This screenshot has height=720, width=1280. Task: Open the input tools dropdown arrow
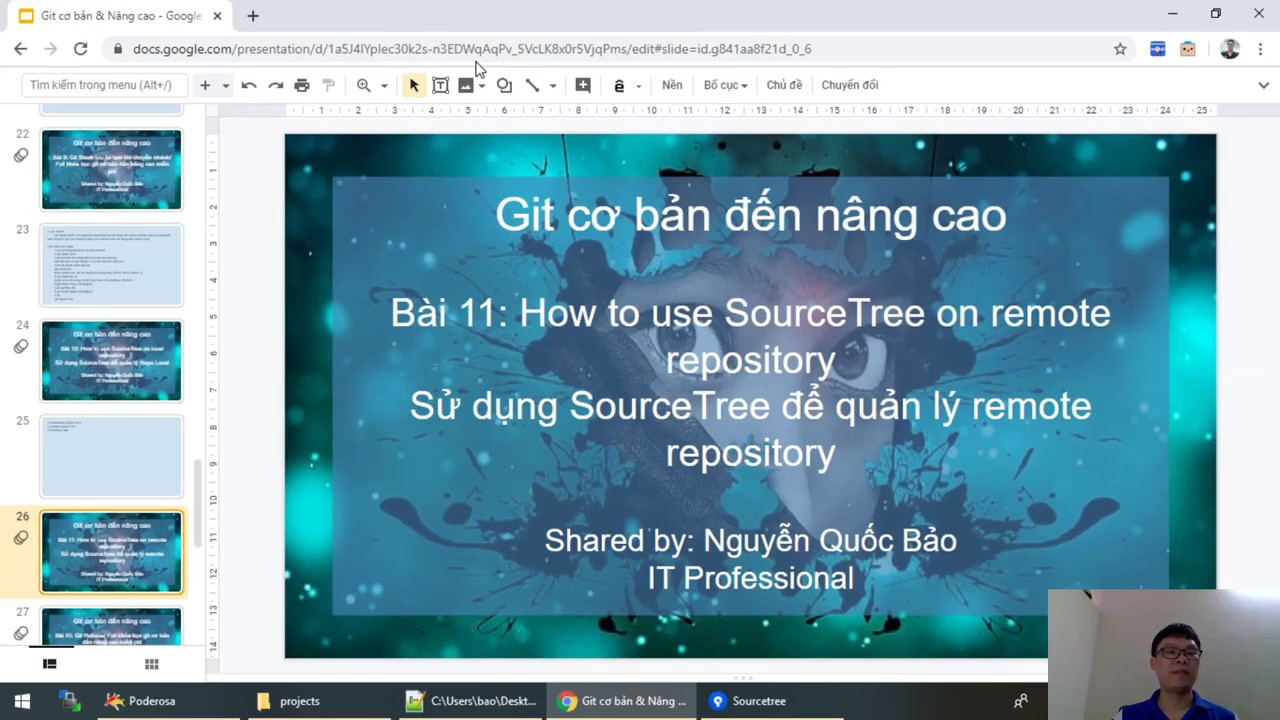pyautogui.click(x=638, y=86)
